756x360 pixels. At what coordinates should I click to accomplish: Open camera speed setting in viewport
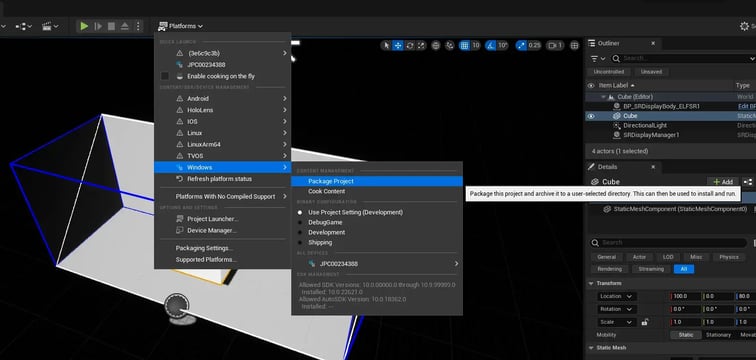pos(555,45)
